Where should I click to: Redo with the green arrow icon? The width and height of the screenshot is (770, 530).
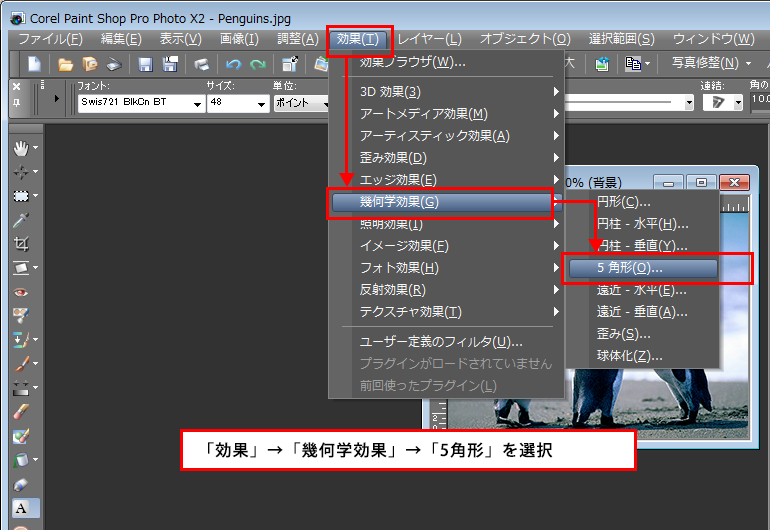coord(258,64)
